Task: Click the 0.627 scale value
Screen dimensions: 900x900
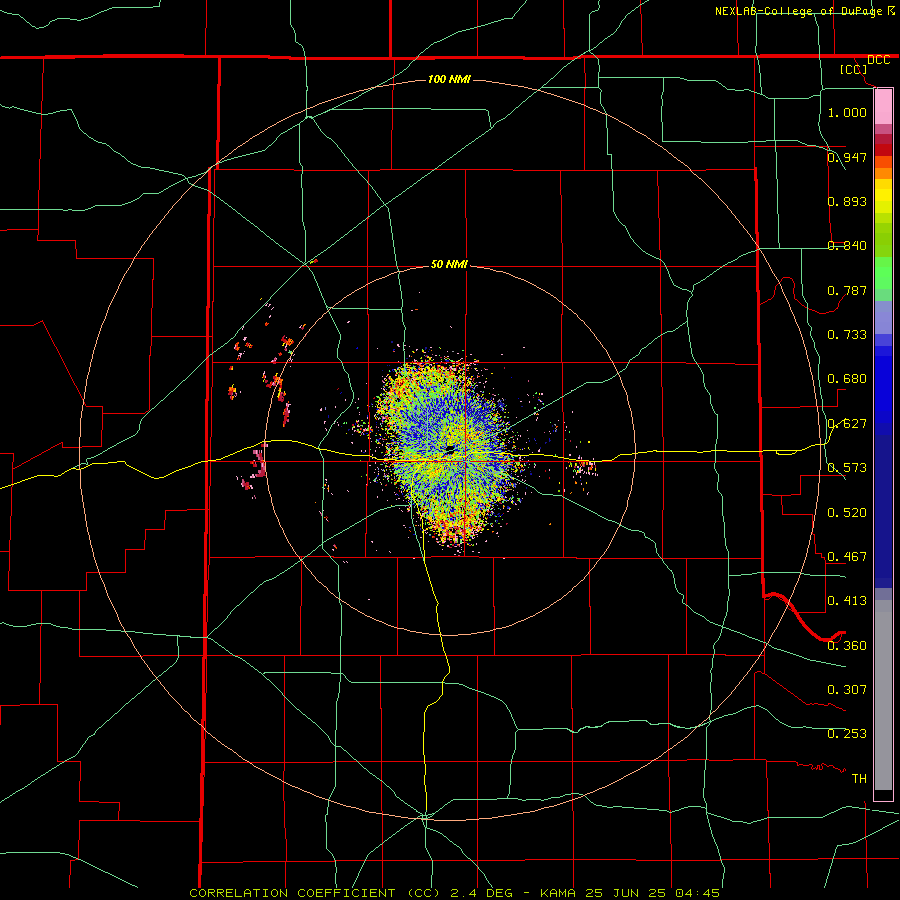Action: pos(847,424)
